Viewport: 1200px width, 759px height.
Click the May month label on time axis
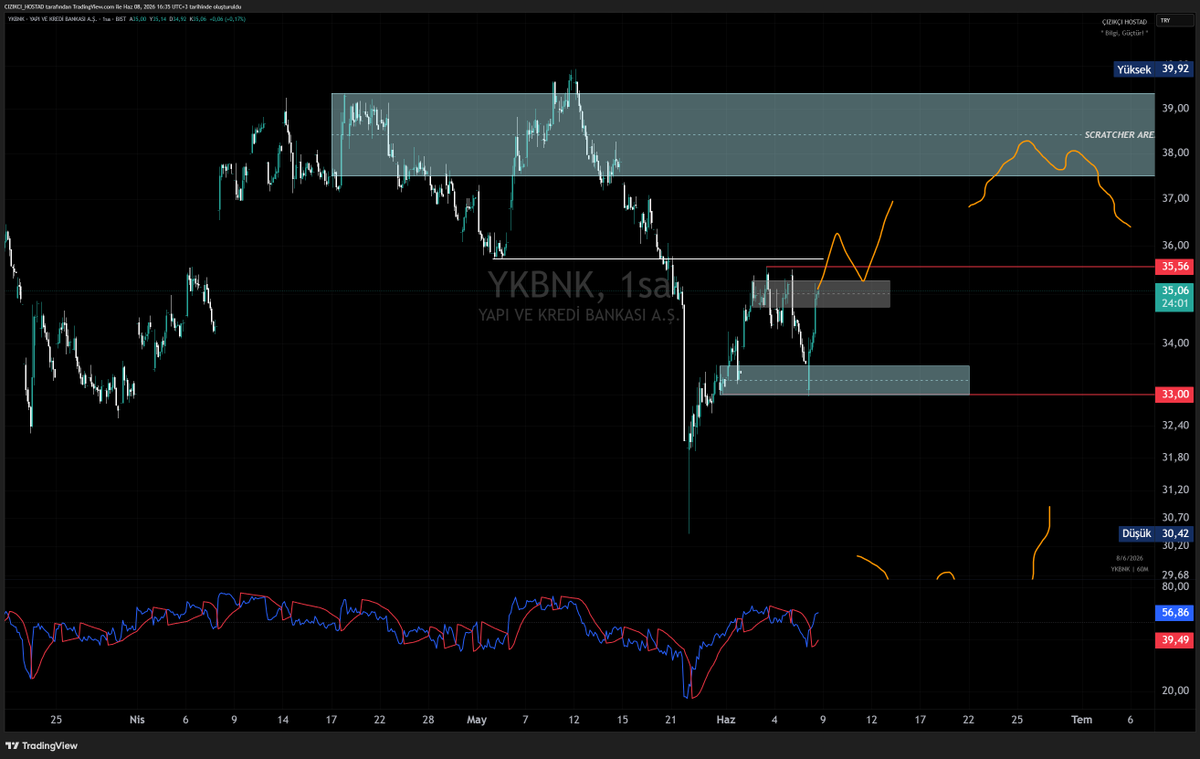476,719
